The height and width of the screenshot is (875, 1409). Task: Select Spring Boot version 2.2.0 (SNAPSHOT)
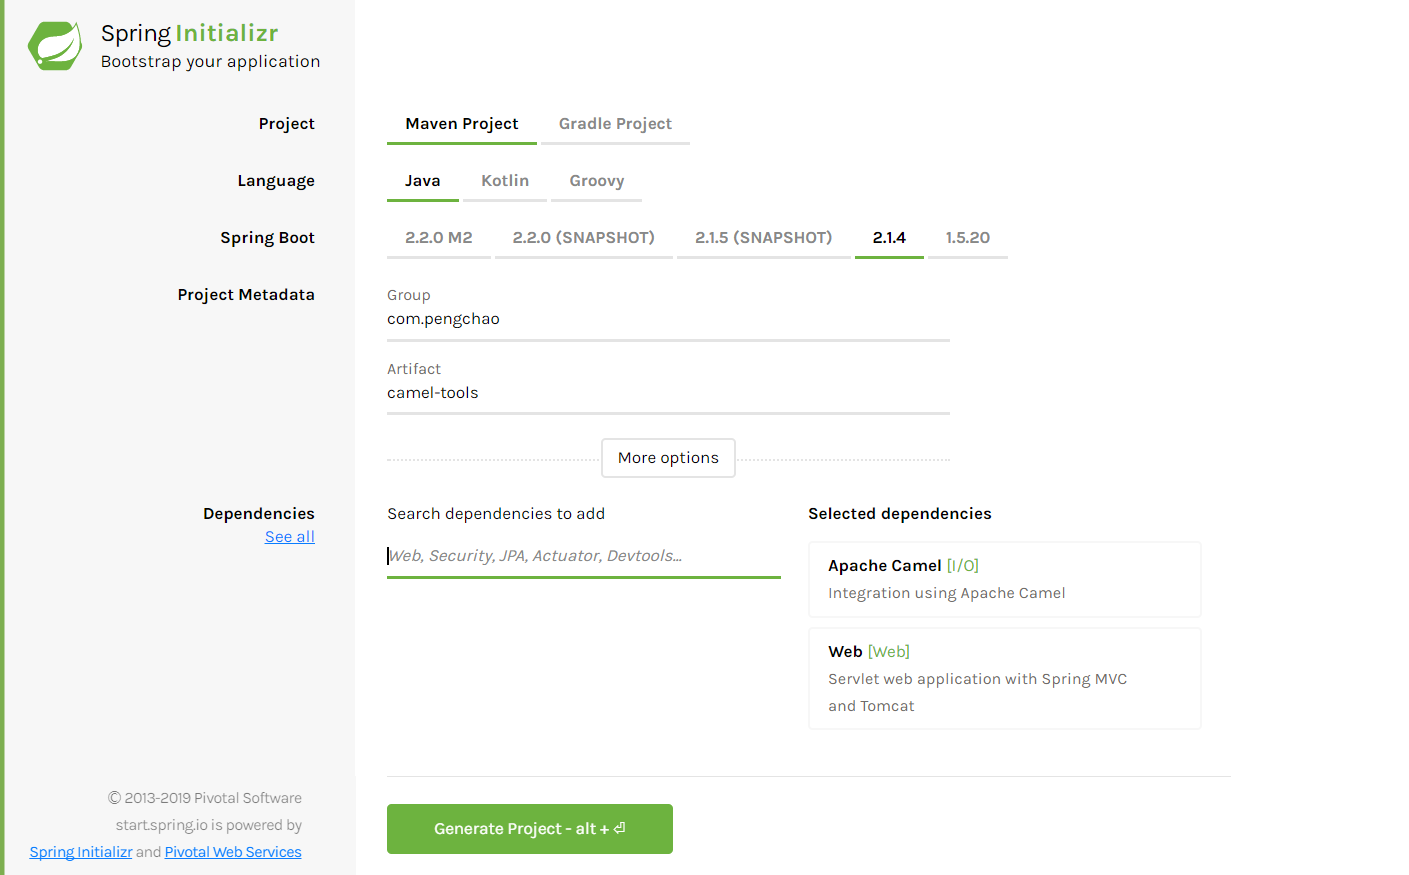point(583,237)
